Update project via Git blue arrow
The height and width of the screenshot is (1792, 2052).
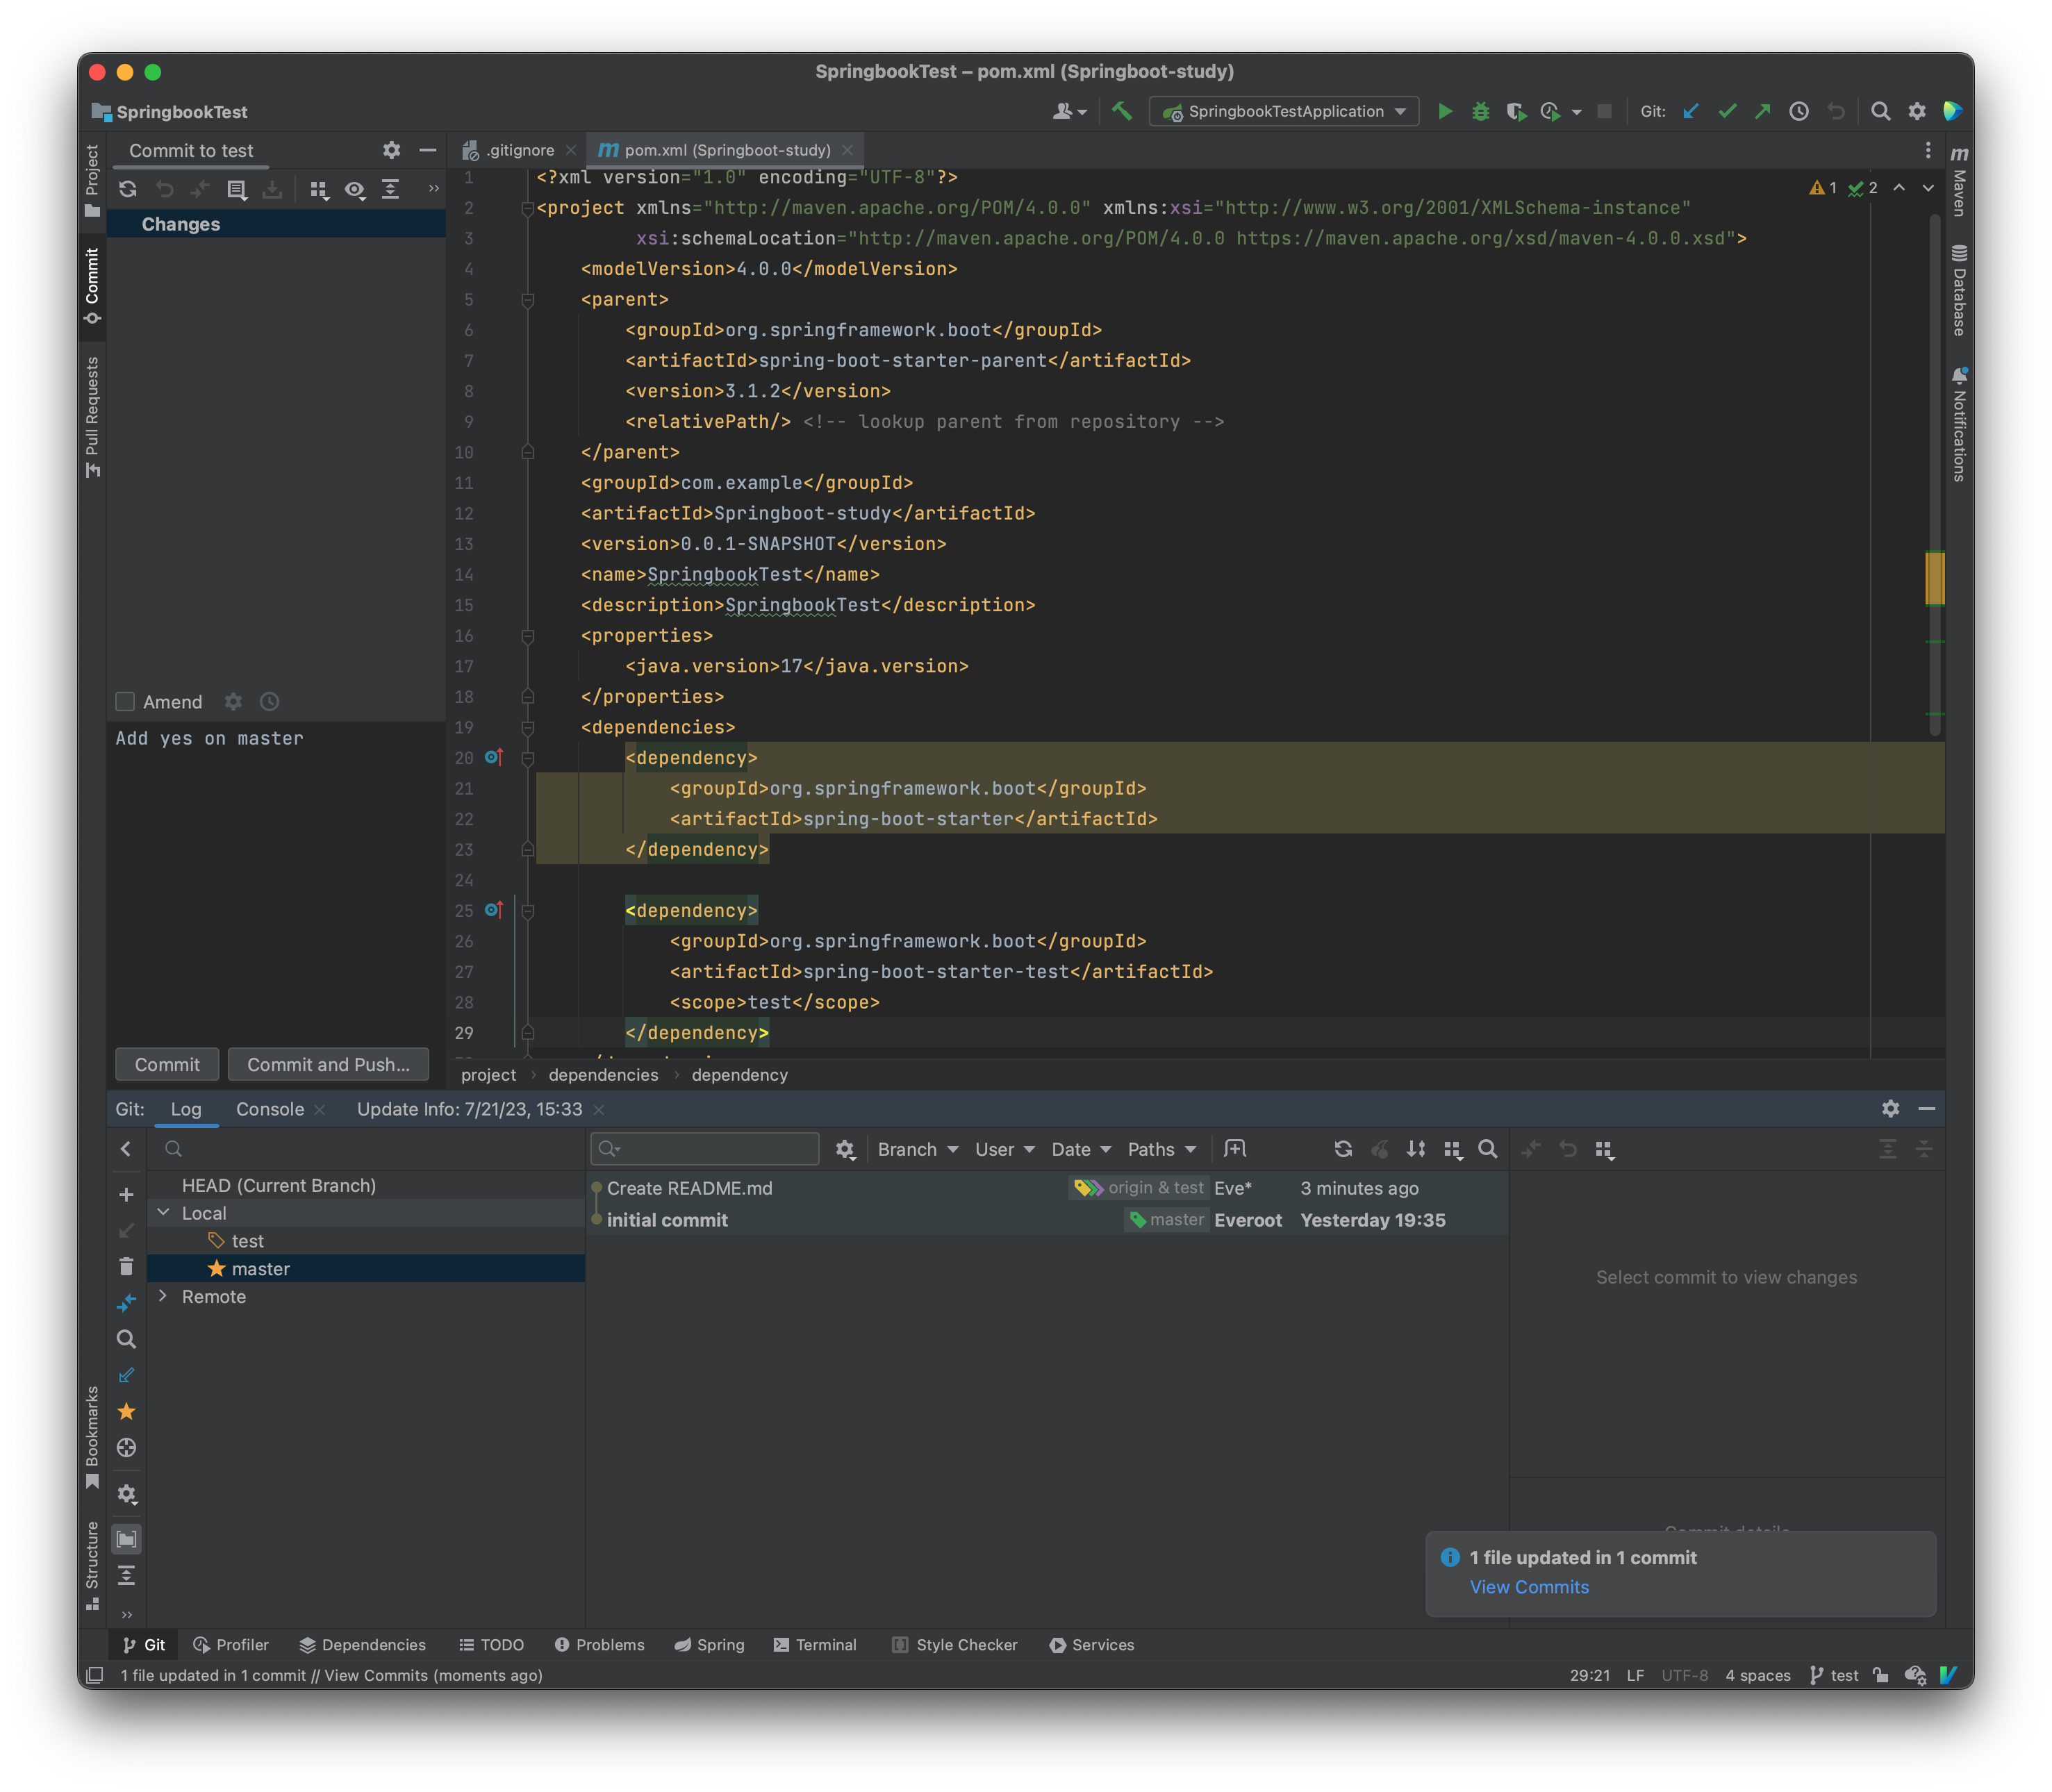[1691, 111]
